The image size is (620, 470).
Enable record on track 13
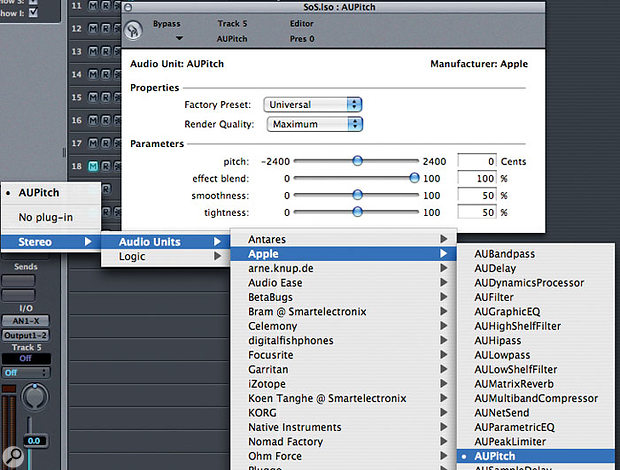click(106, 51)
